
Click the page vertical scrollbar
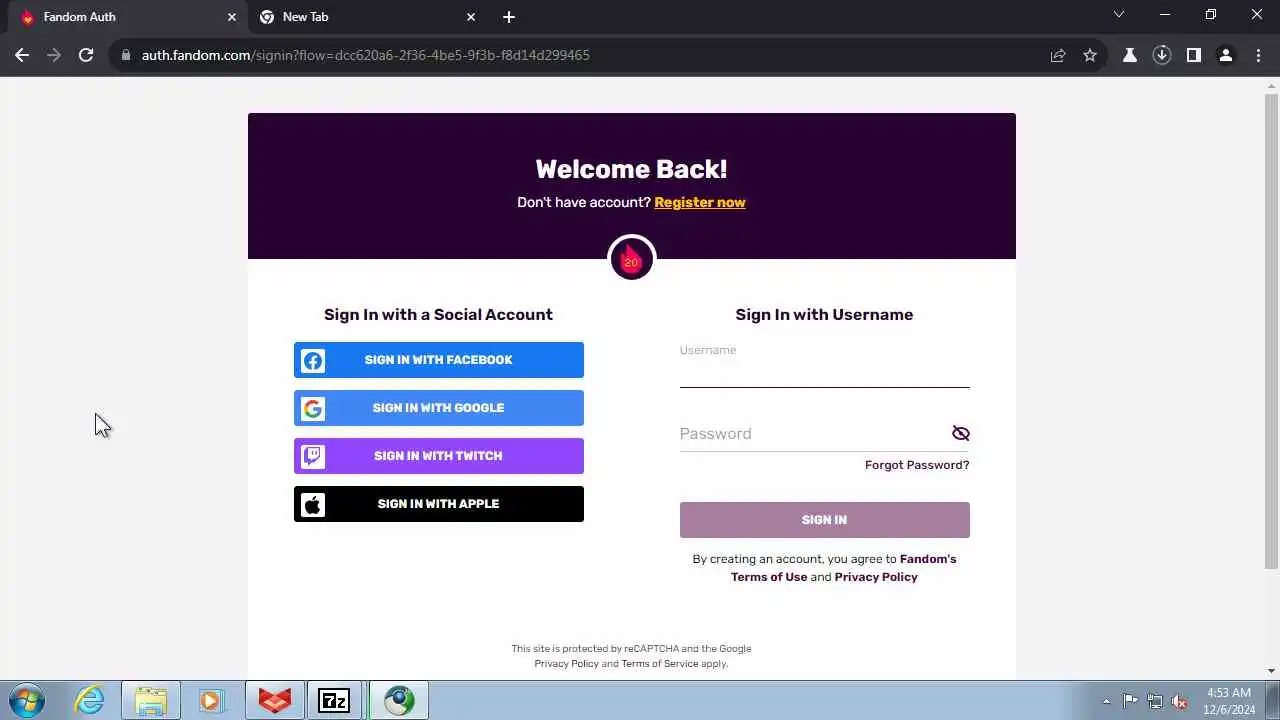coord(1271,330)
